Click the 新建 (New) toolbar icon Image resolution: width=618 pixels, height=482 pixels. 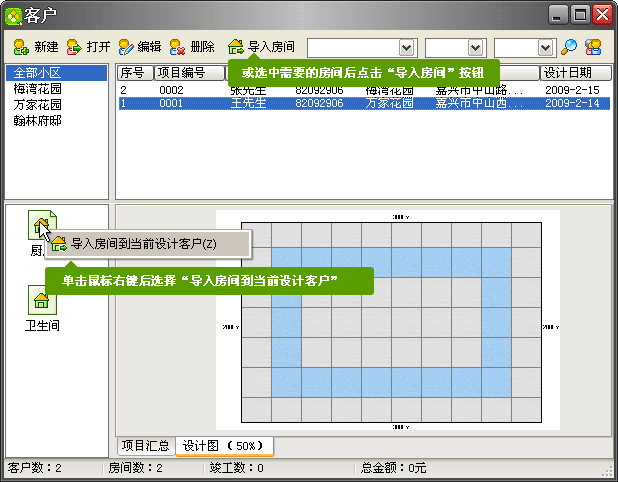21,47
